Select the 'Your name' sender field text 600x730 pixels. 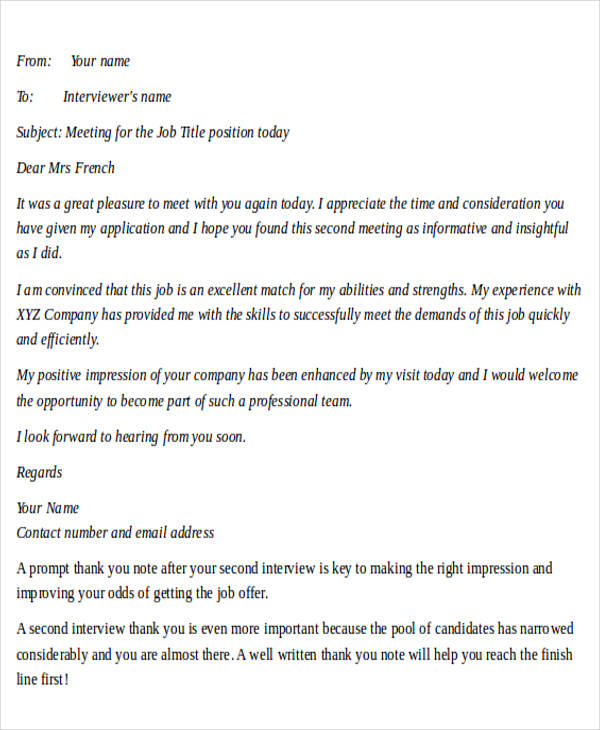tap(100, 61)
